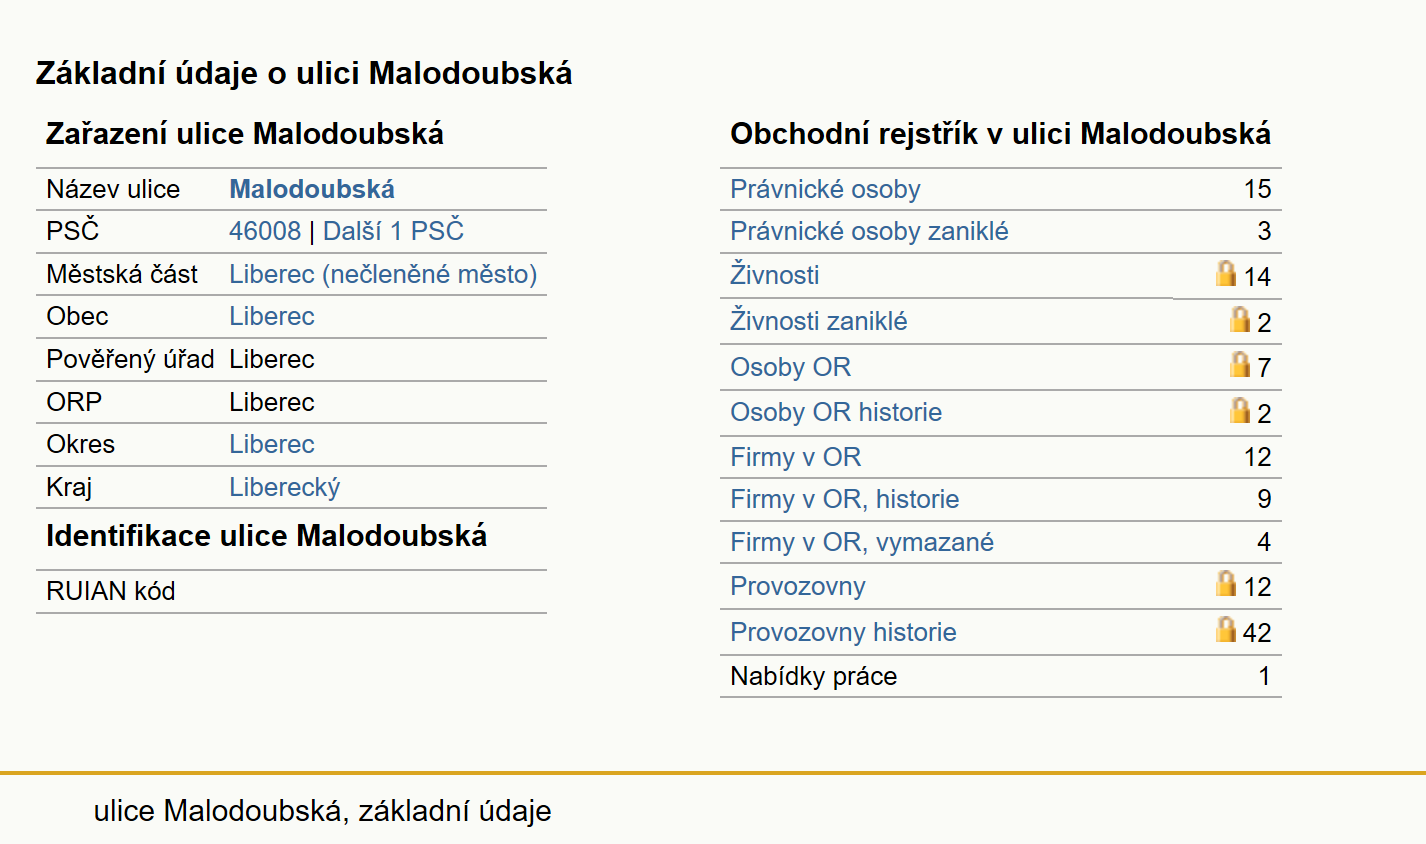
Task: Select the Okres Liberec link
Action: coord(272,444)
